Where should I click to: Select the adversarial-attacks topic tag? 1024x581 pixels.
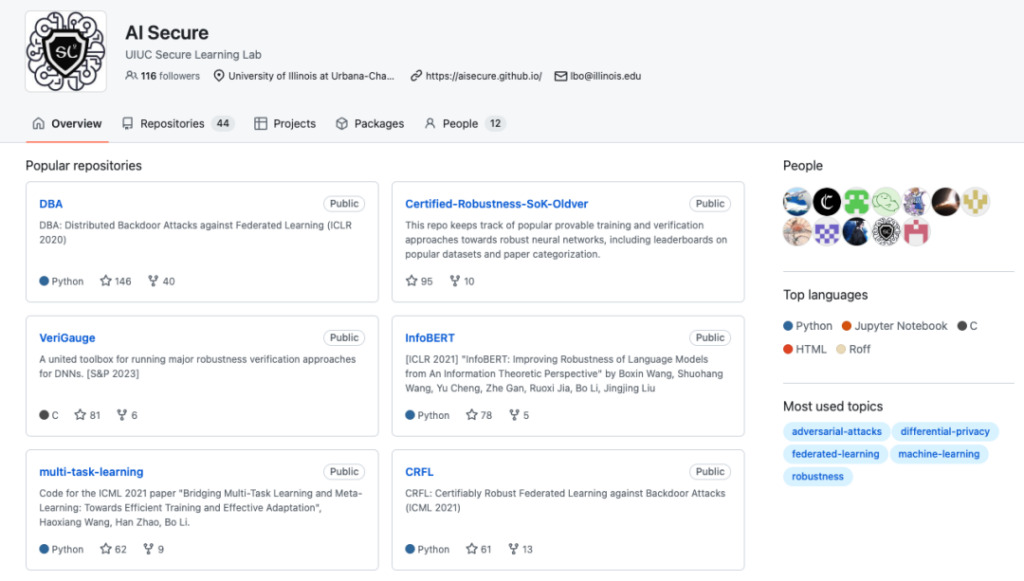(x=837, y=432)
